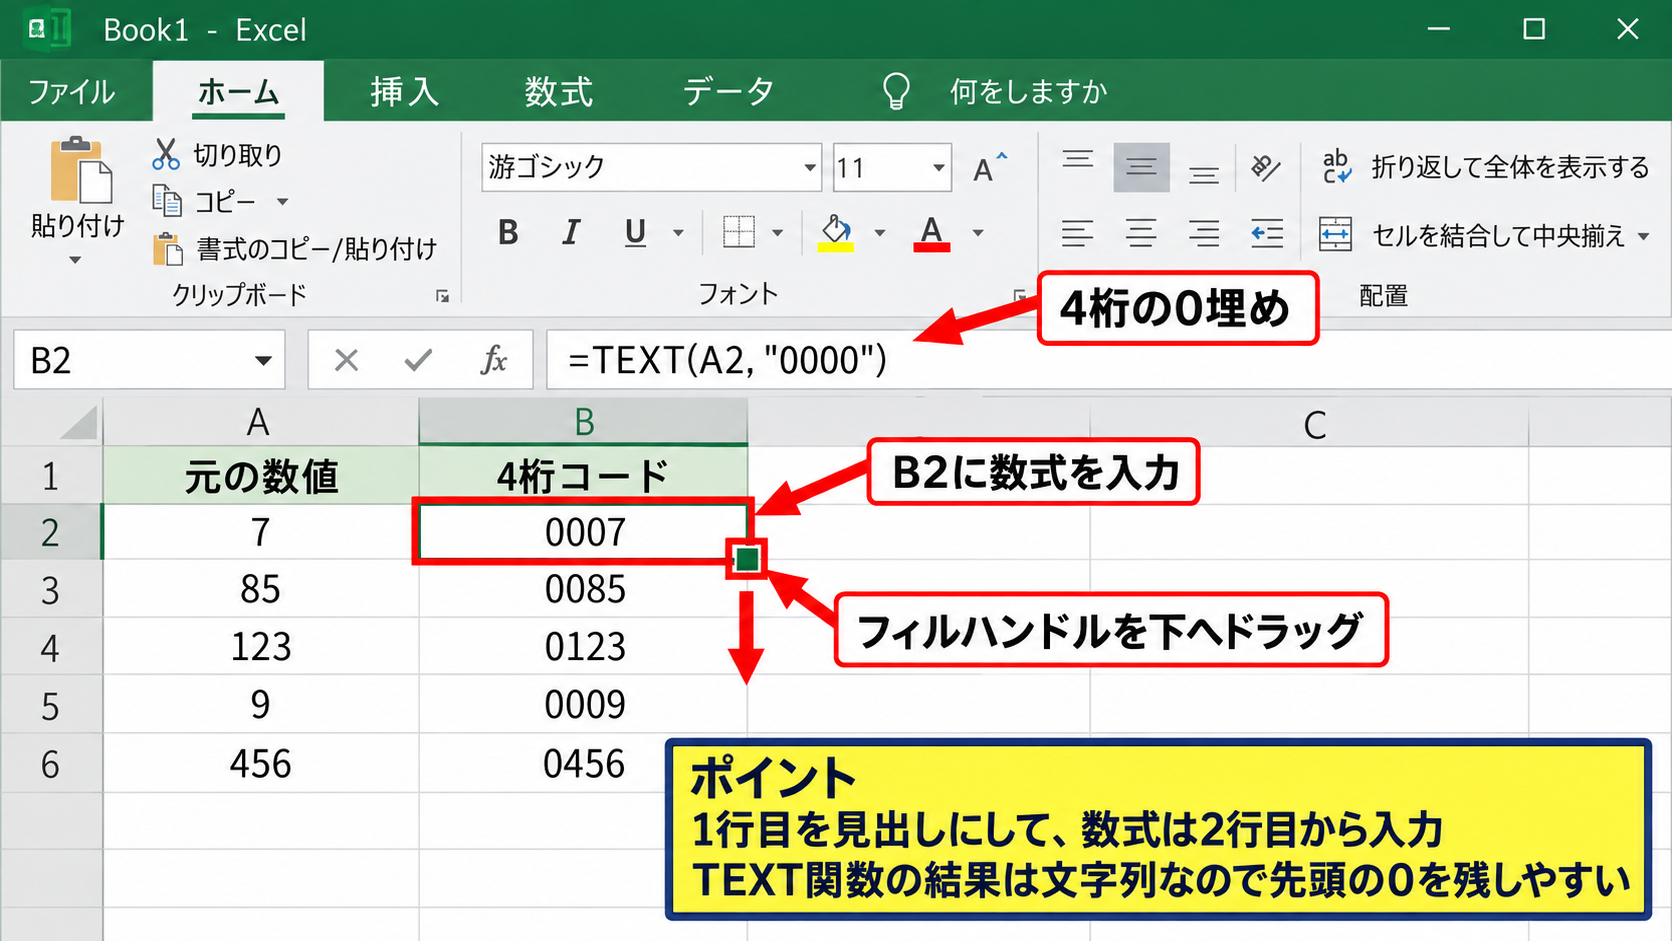Toggle Italic formatting
Viewport: 1672px width, 941px height.
pos(571,233)
